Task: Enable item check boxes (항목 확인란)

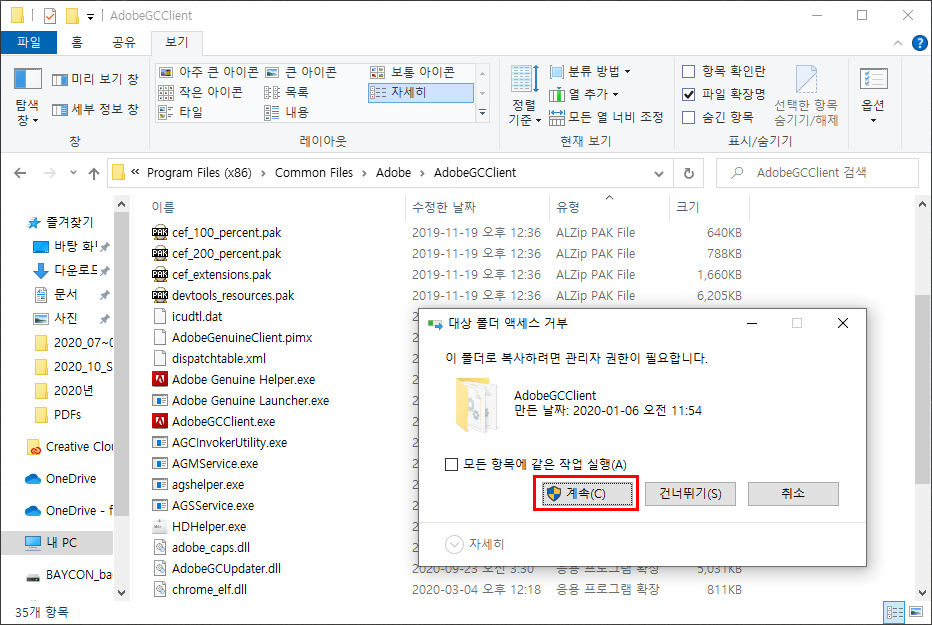Action: tap(688, 72)
